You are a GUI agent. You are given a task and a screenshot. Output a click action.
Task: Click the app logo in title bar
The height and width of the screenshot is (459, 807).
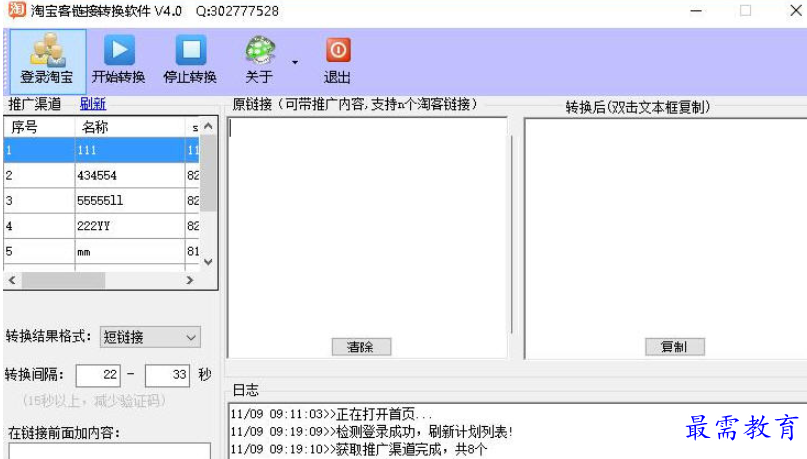(x=16, y=9)
